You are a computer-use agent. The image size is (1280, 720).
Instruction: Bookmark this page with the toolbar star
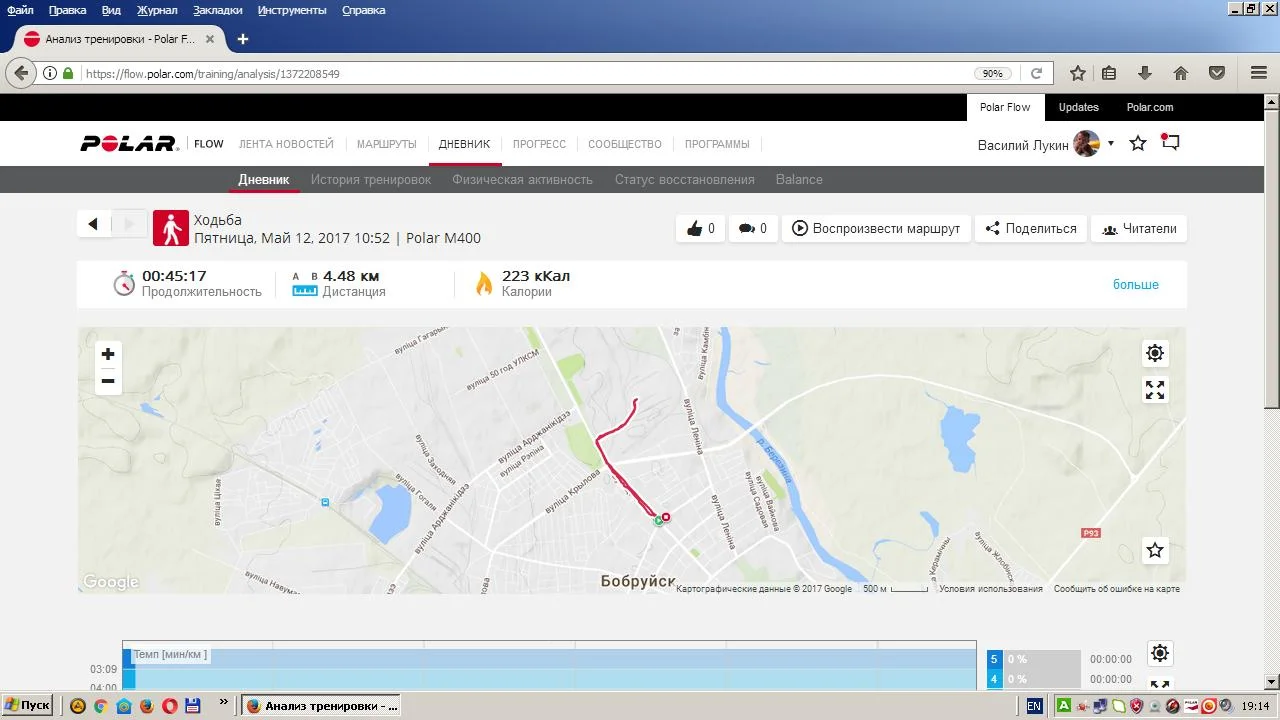(1077, 73)
